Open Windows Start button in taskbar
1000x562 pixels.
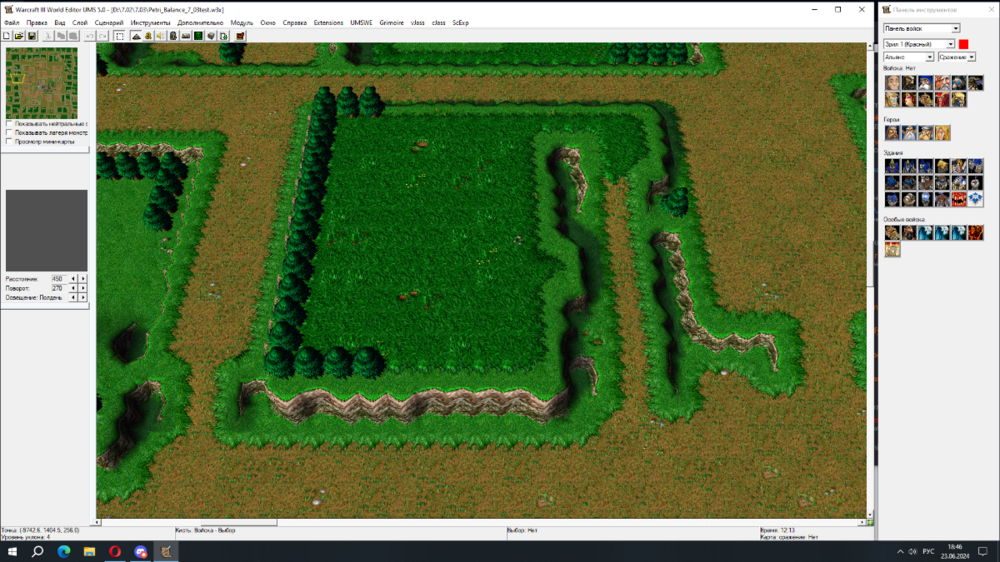pyautogui.click(x=13, y=552)
